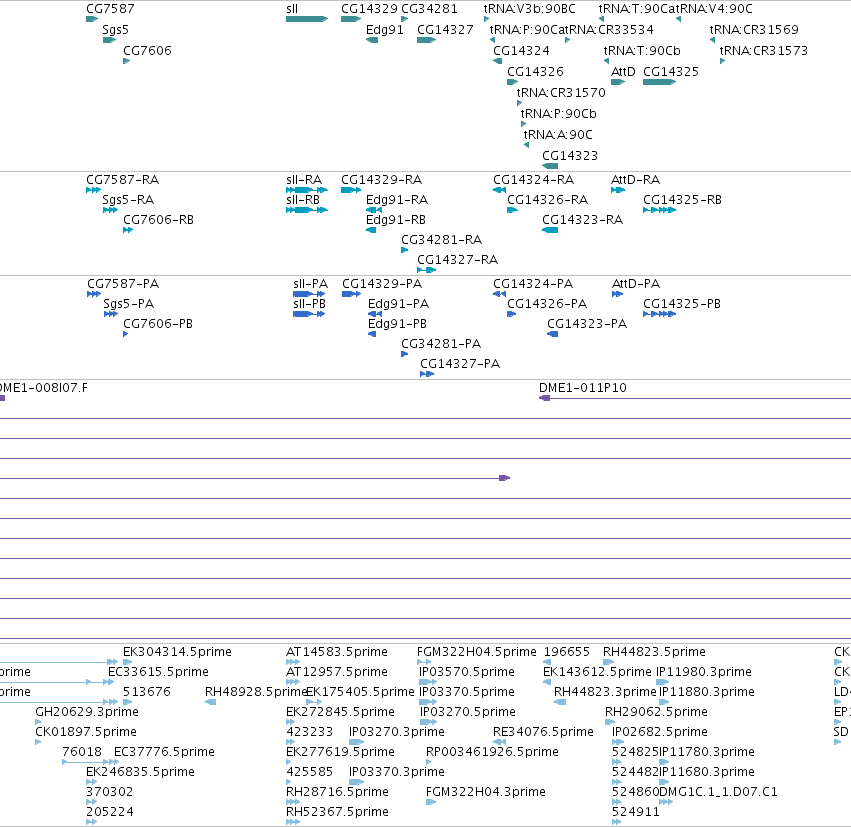Select protein CG14323-PA
851x827 pixels.
point(587,324)
